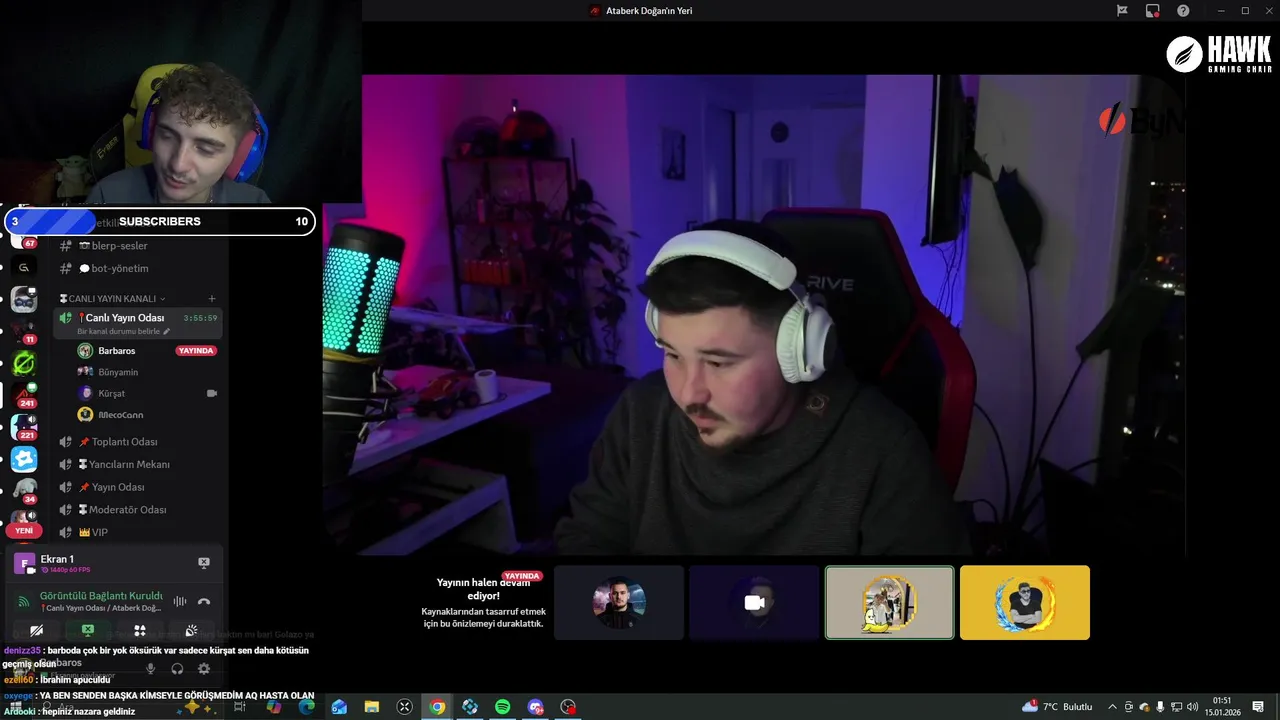Open the green slashed-circle server icon
This screenshot has height=720, width=1280.
click(x=24, y=363)
